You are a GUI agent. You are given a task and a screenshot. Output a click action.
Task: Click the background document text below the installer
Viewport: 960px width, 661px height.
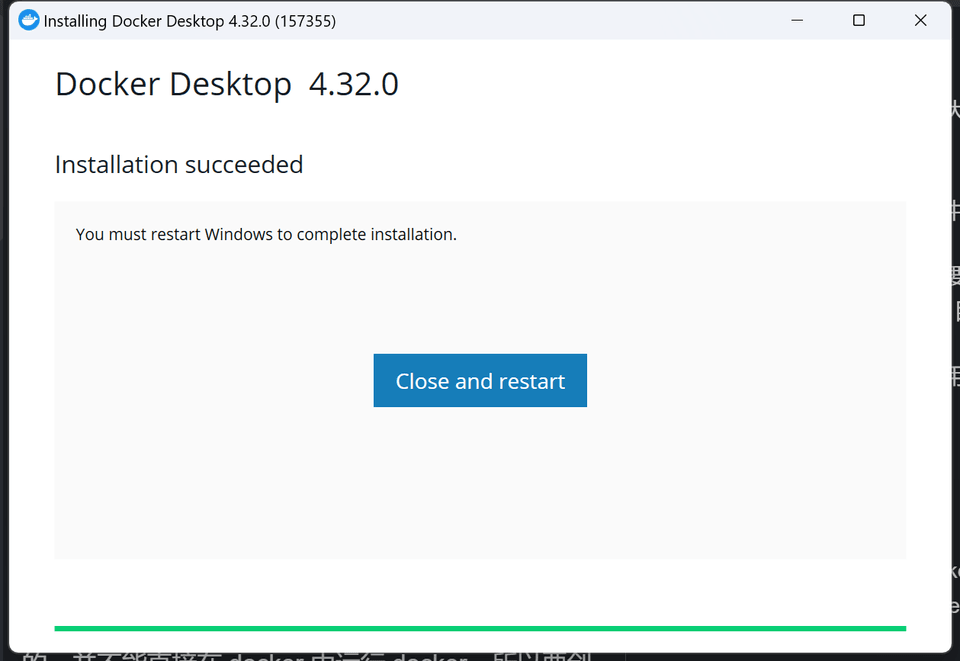300,656
